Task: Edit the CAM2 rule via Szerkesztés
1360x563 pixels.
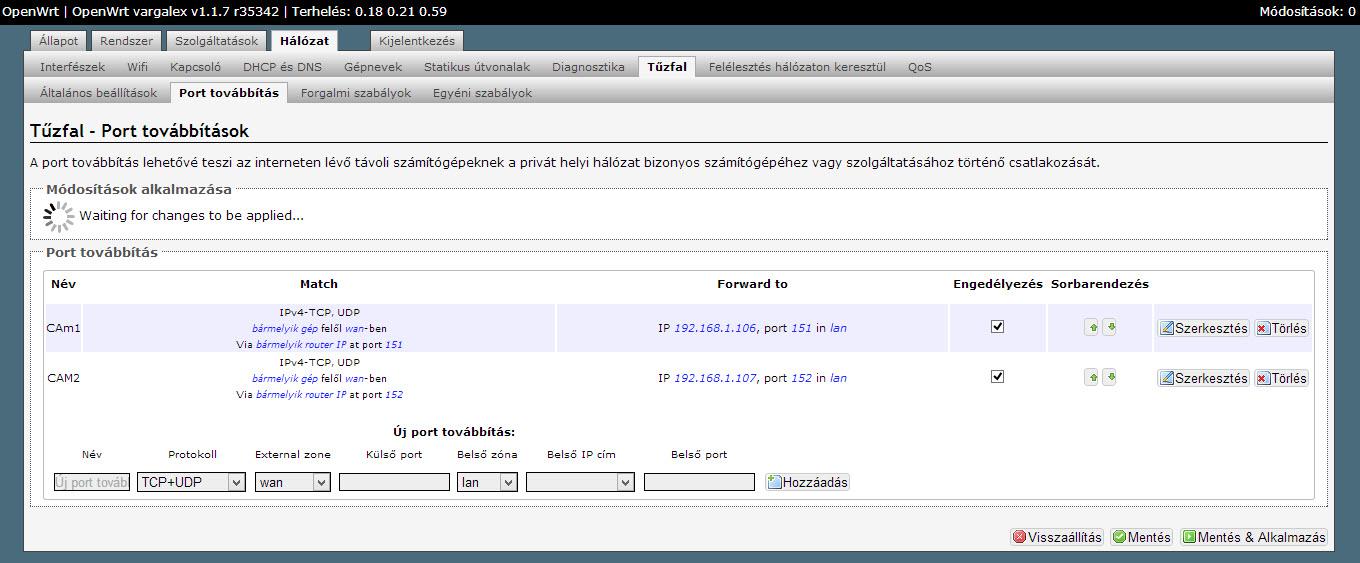Action: [1203, 378]
